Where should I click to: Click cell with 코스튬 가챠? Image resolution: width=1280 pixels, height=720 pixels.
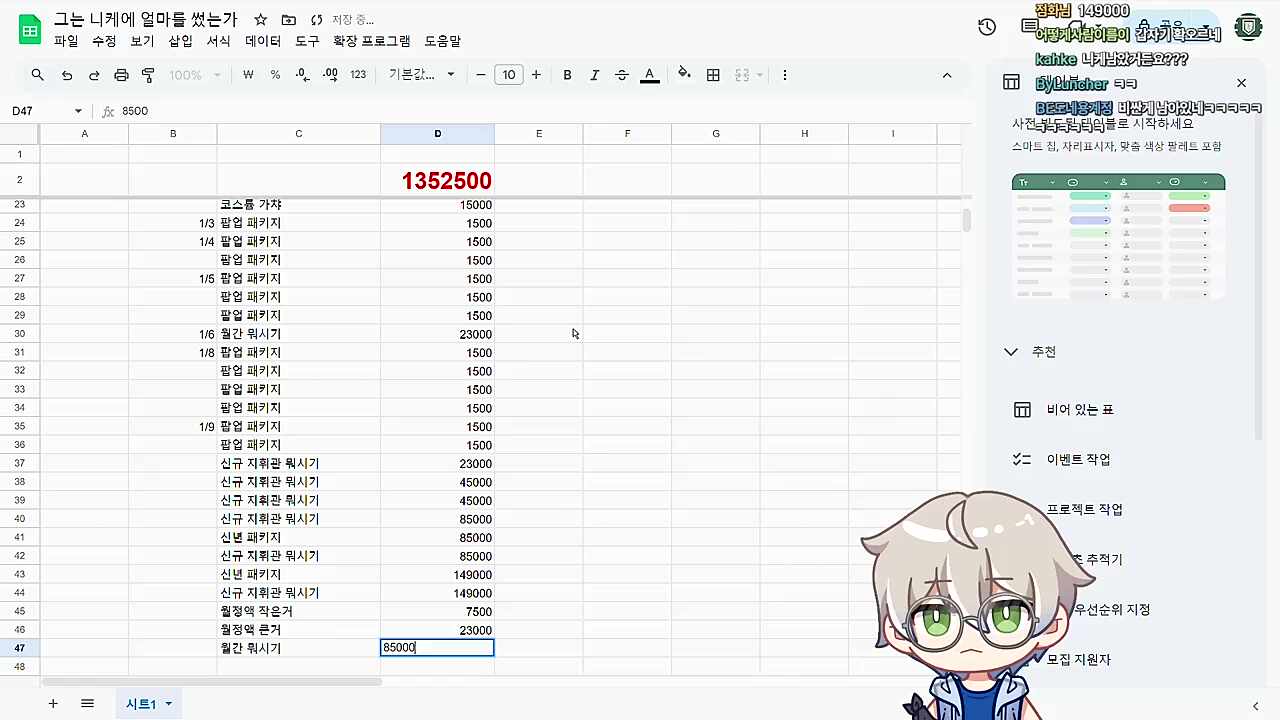pyautogui.click(x=298, y=205)
